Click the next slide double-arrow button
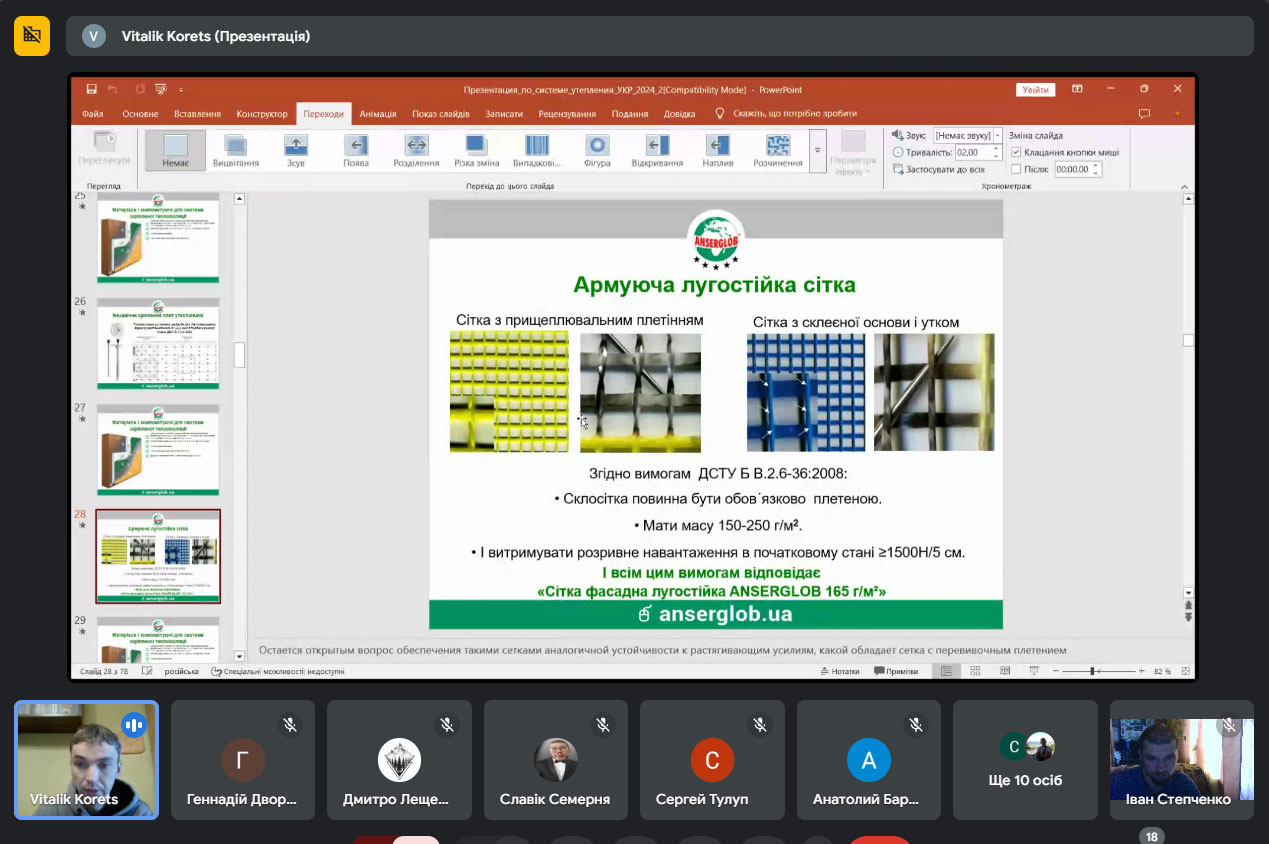 point(1188,617)
